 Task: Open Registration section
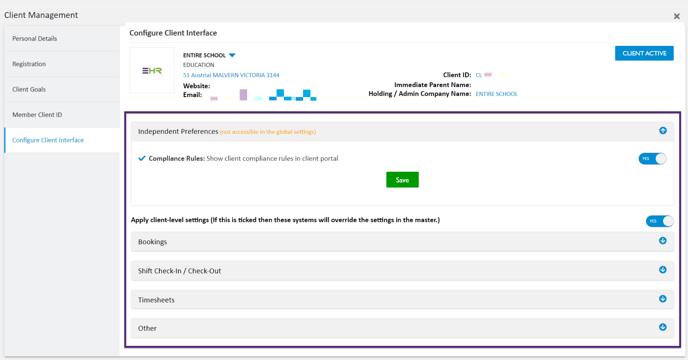click(x=62, y=64)
